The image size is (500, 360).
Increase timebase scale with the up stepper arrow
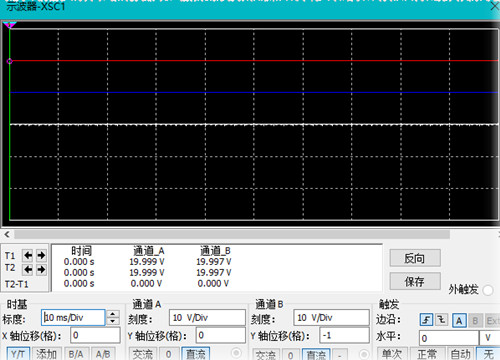pyautogui.click(x=113, y=314)
